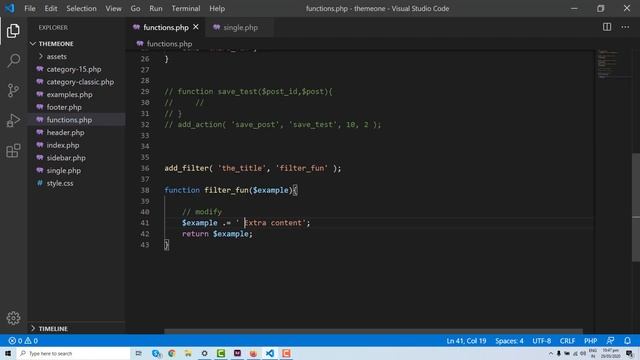Open the Extensions view
The width and height of the screenshot is (640, 360).
coord(13,151)
